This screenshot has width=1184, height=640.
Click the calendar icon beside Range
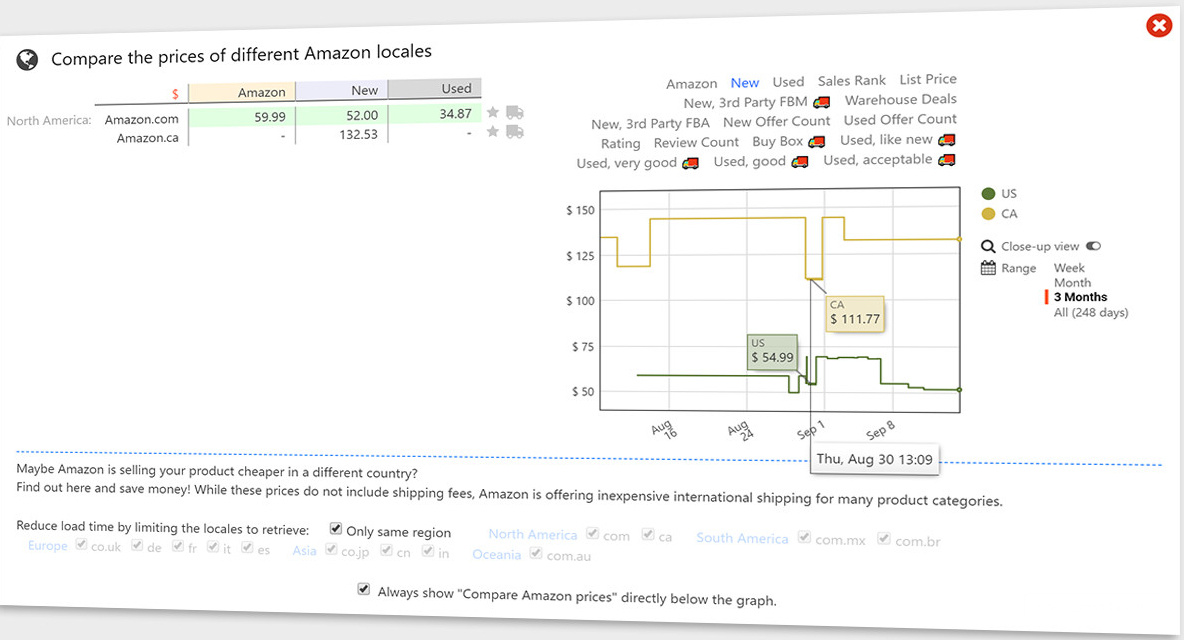988,268
